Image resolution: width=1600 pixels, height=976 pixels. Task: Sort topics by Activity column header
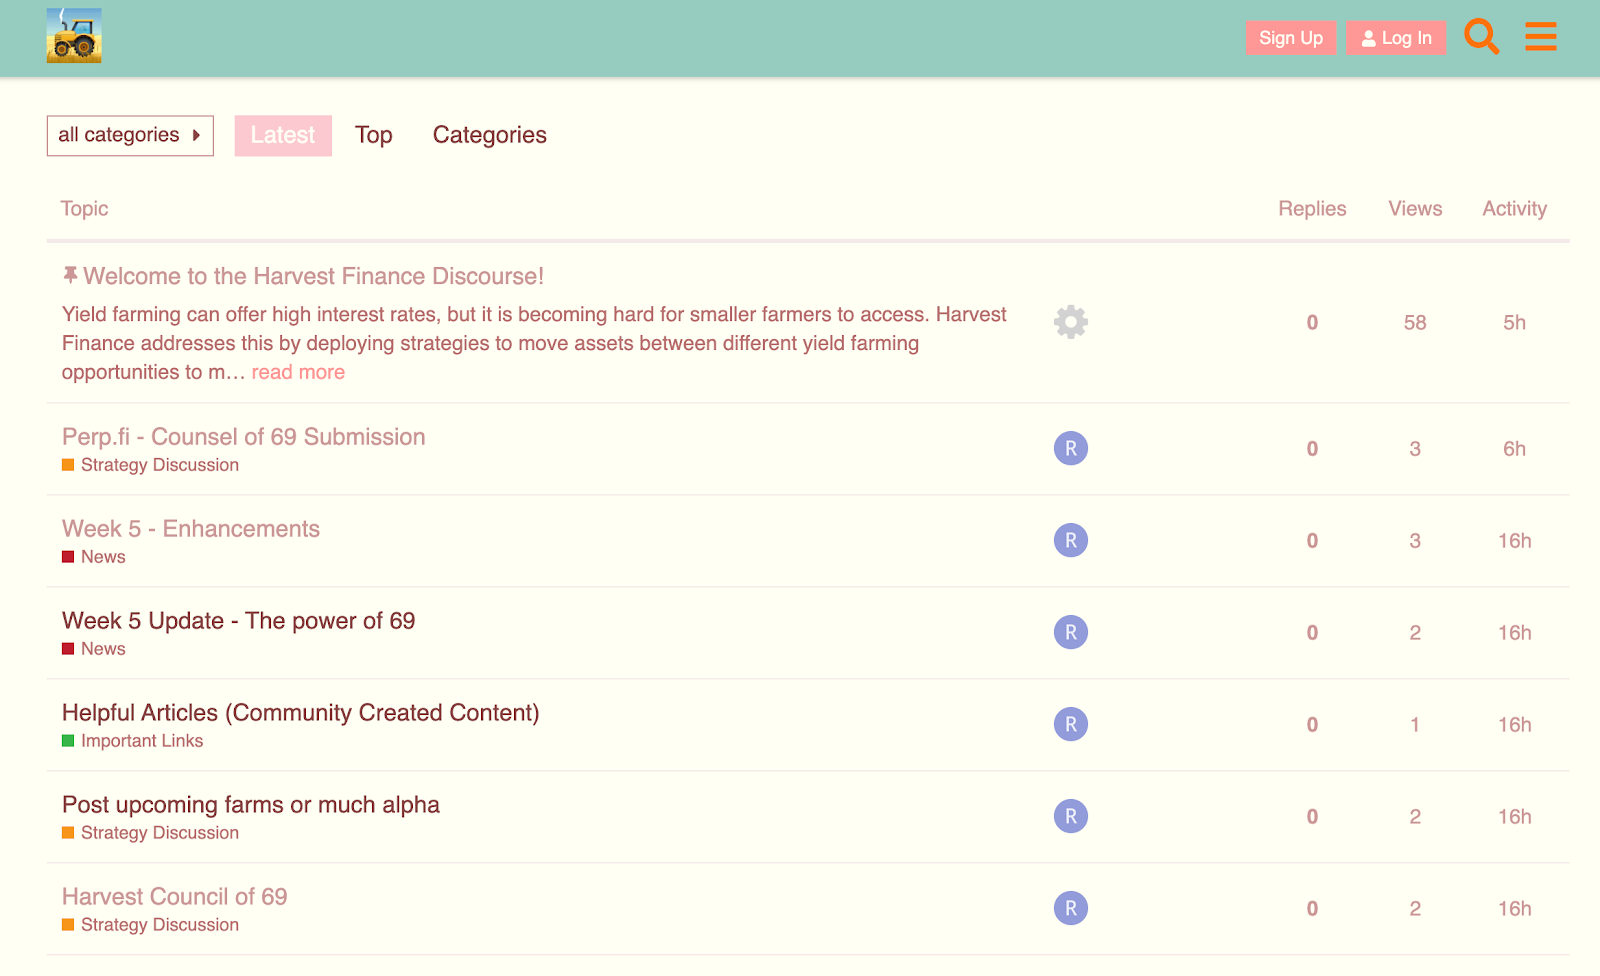pyautogui.click(x=1515, y=209)
